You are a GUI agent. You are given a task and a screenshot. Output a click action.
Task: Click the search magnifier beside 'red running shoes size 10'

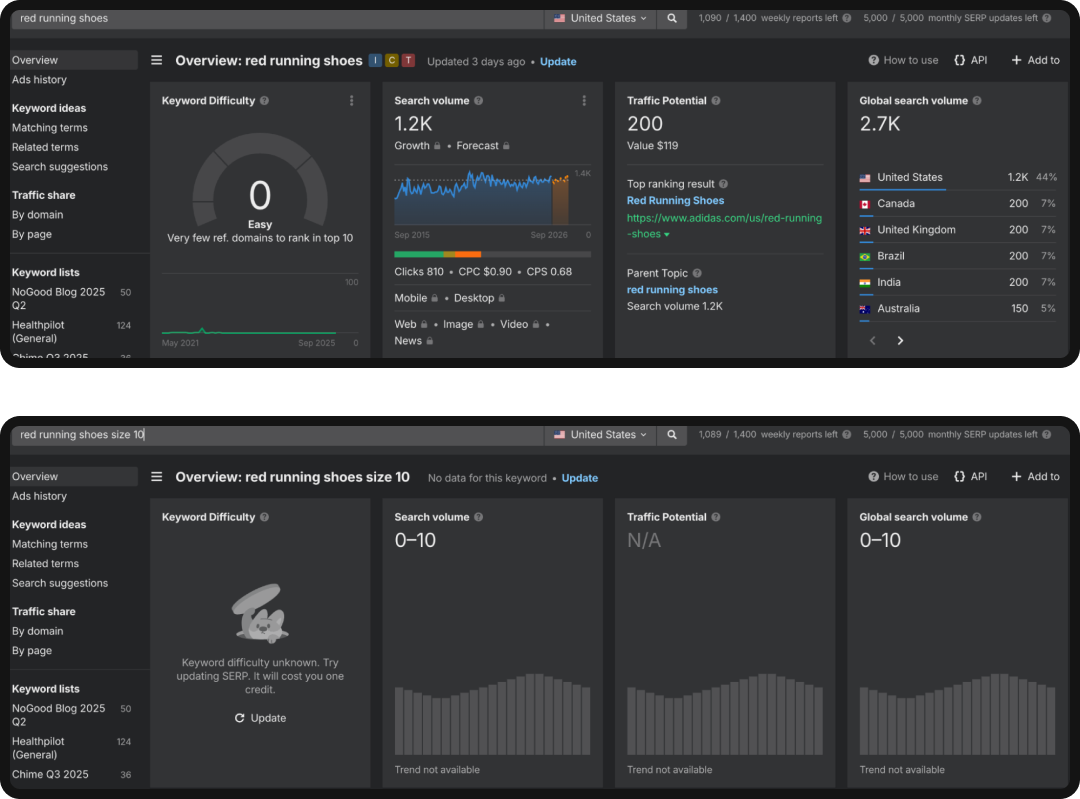click(672, 435)
